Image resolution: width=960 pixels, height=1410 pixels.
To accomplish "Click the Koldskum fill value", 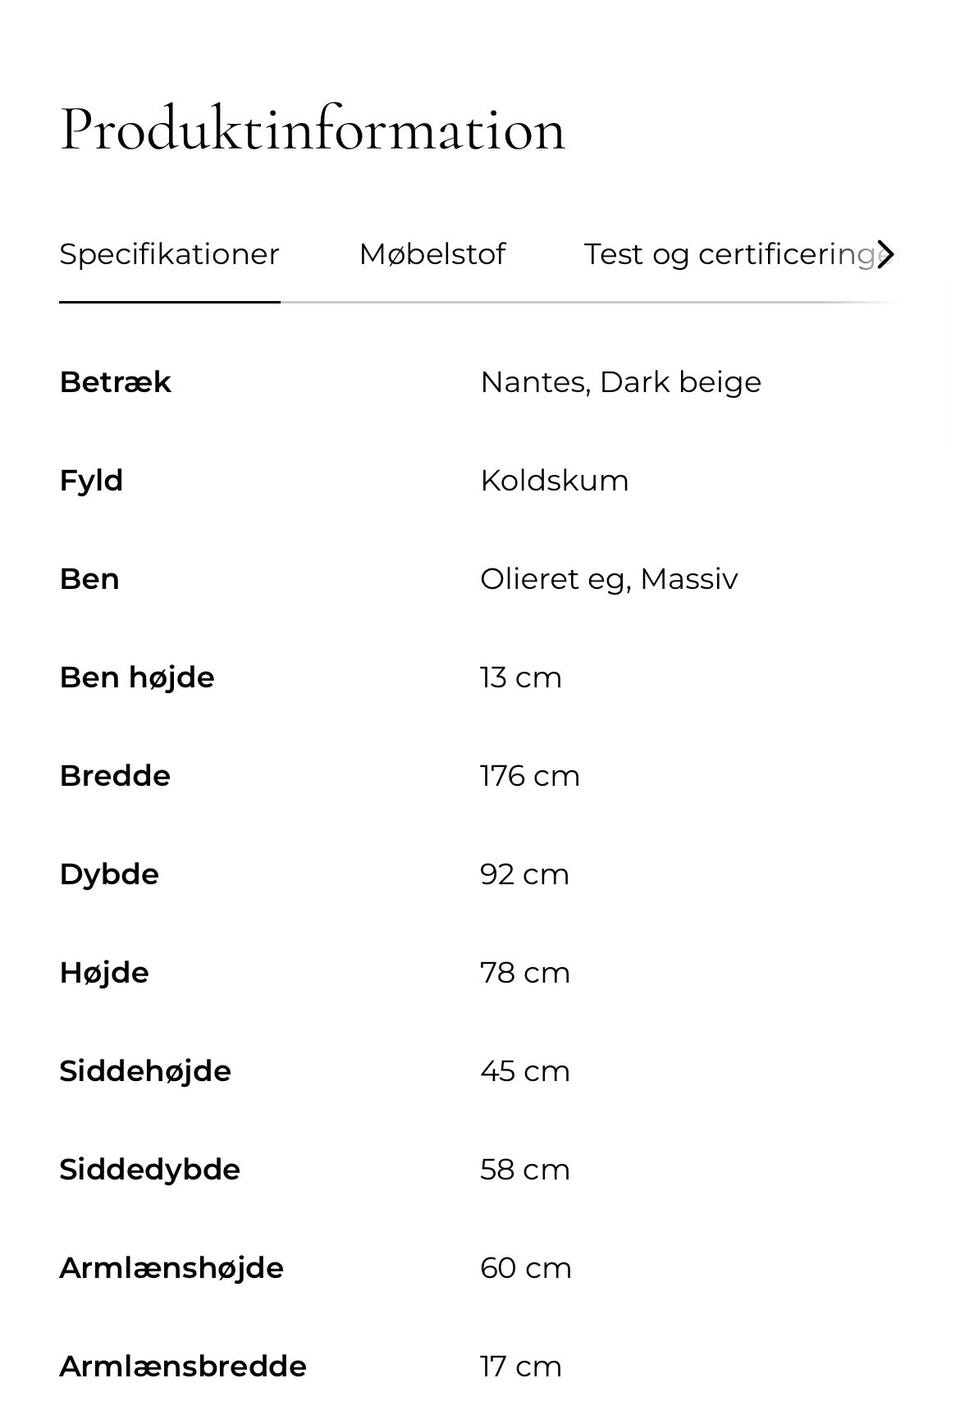I will point(554,480).
